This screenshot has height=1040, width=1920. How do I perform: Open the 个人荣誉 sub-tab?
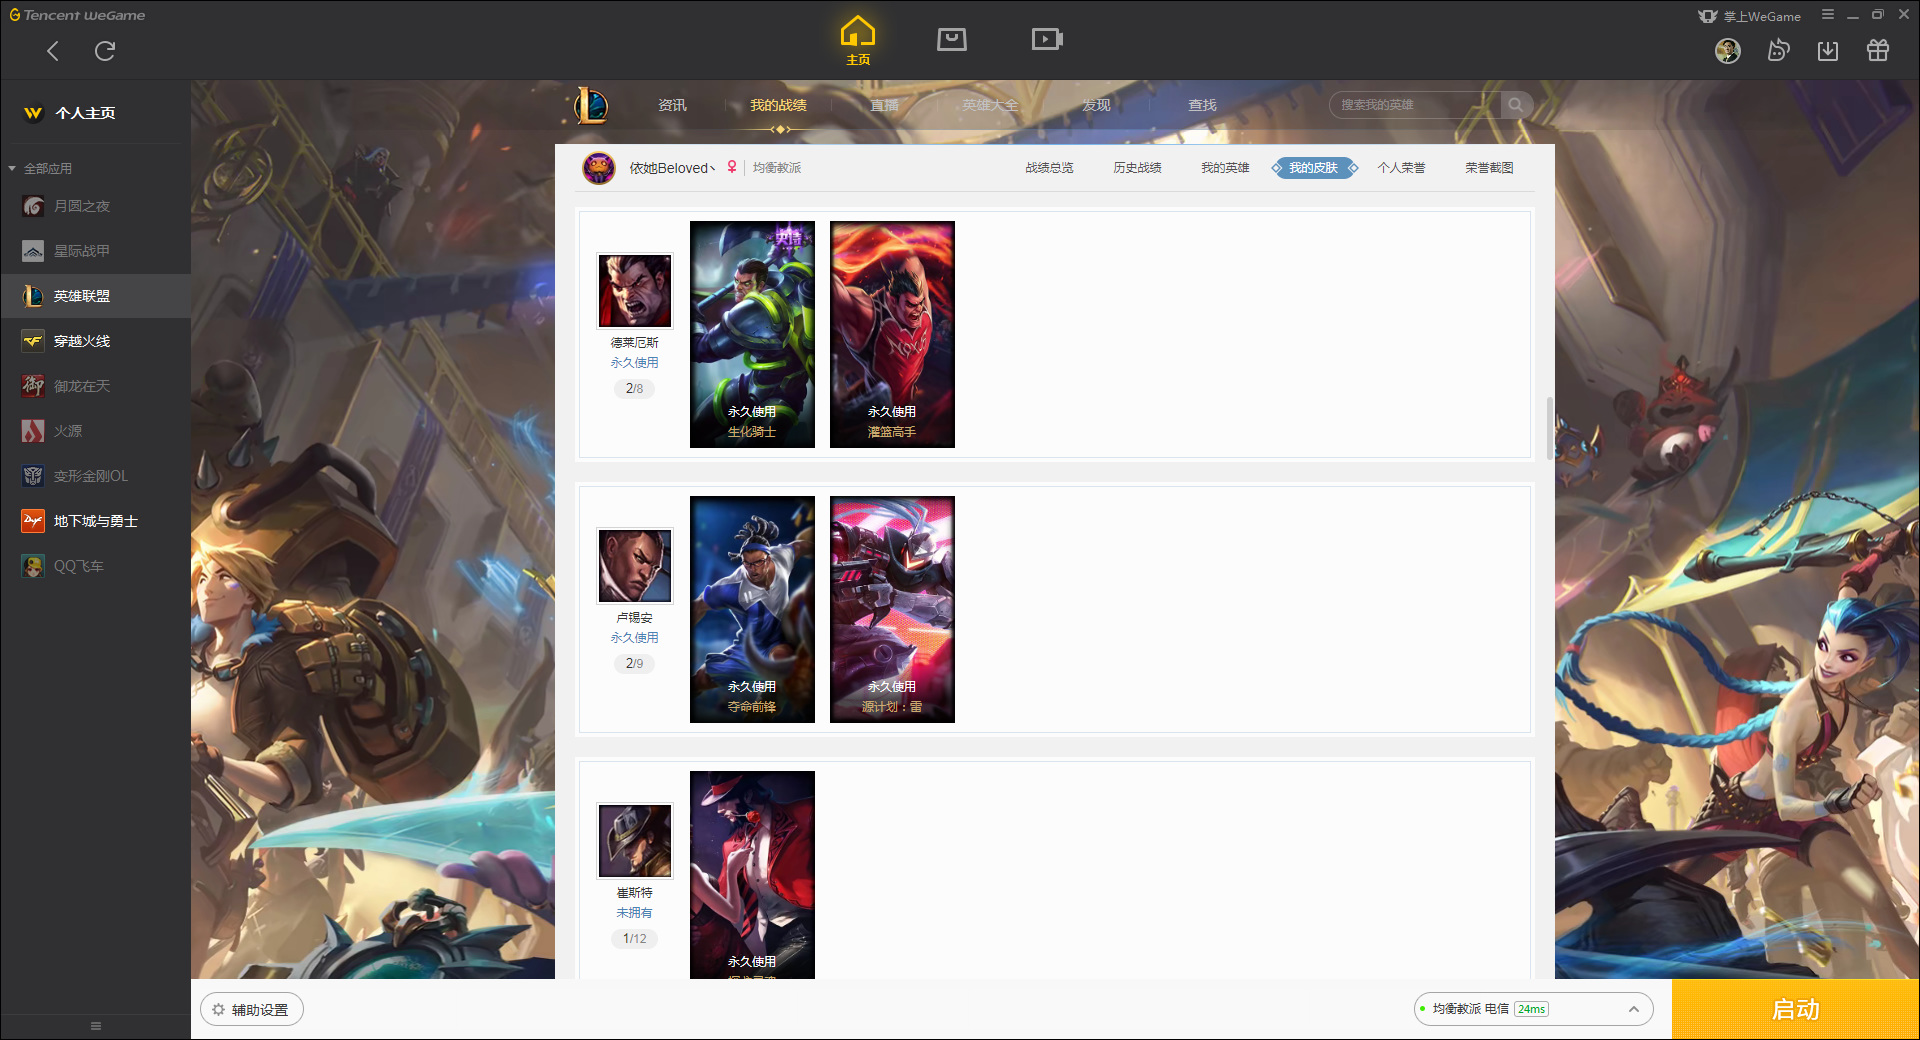(1401, 168)
